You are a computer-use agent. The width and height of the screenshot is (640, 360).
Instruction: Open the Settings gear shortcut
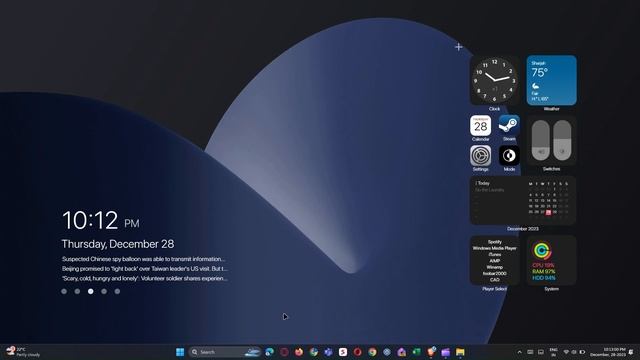[x=480, y=156]
